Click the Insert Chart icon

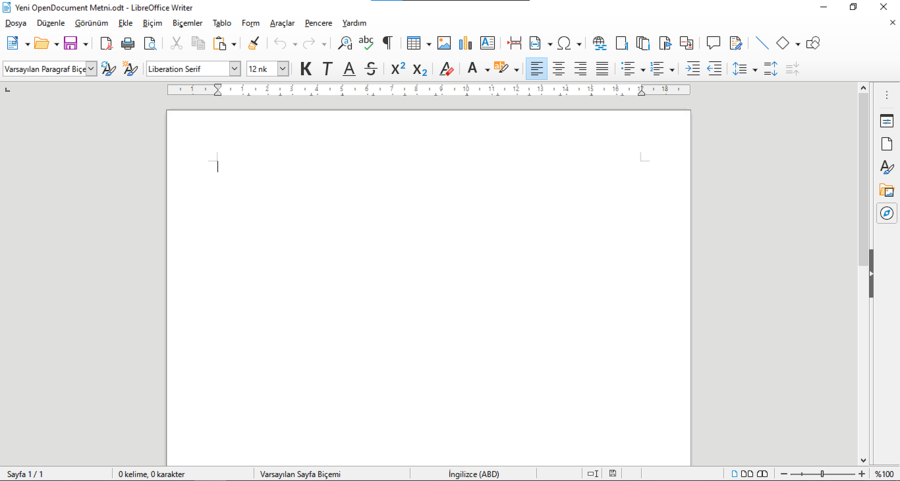pyautogui.click(x=465, y=43)
